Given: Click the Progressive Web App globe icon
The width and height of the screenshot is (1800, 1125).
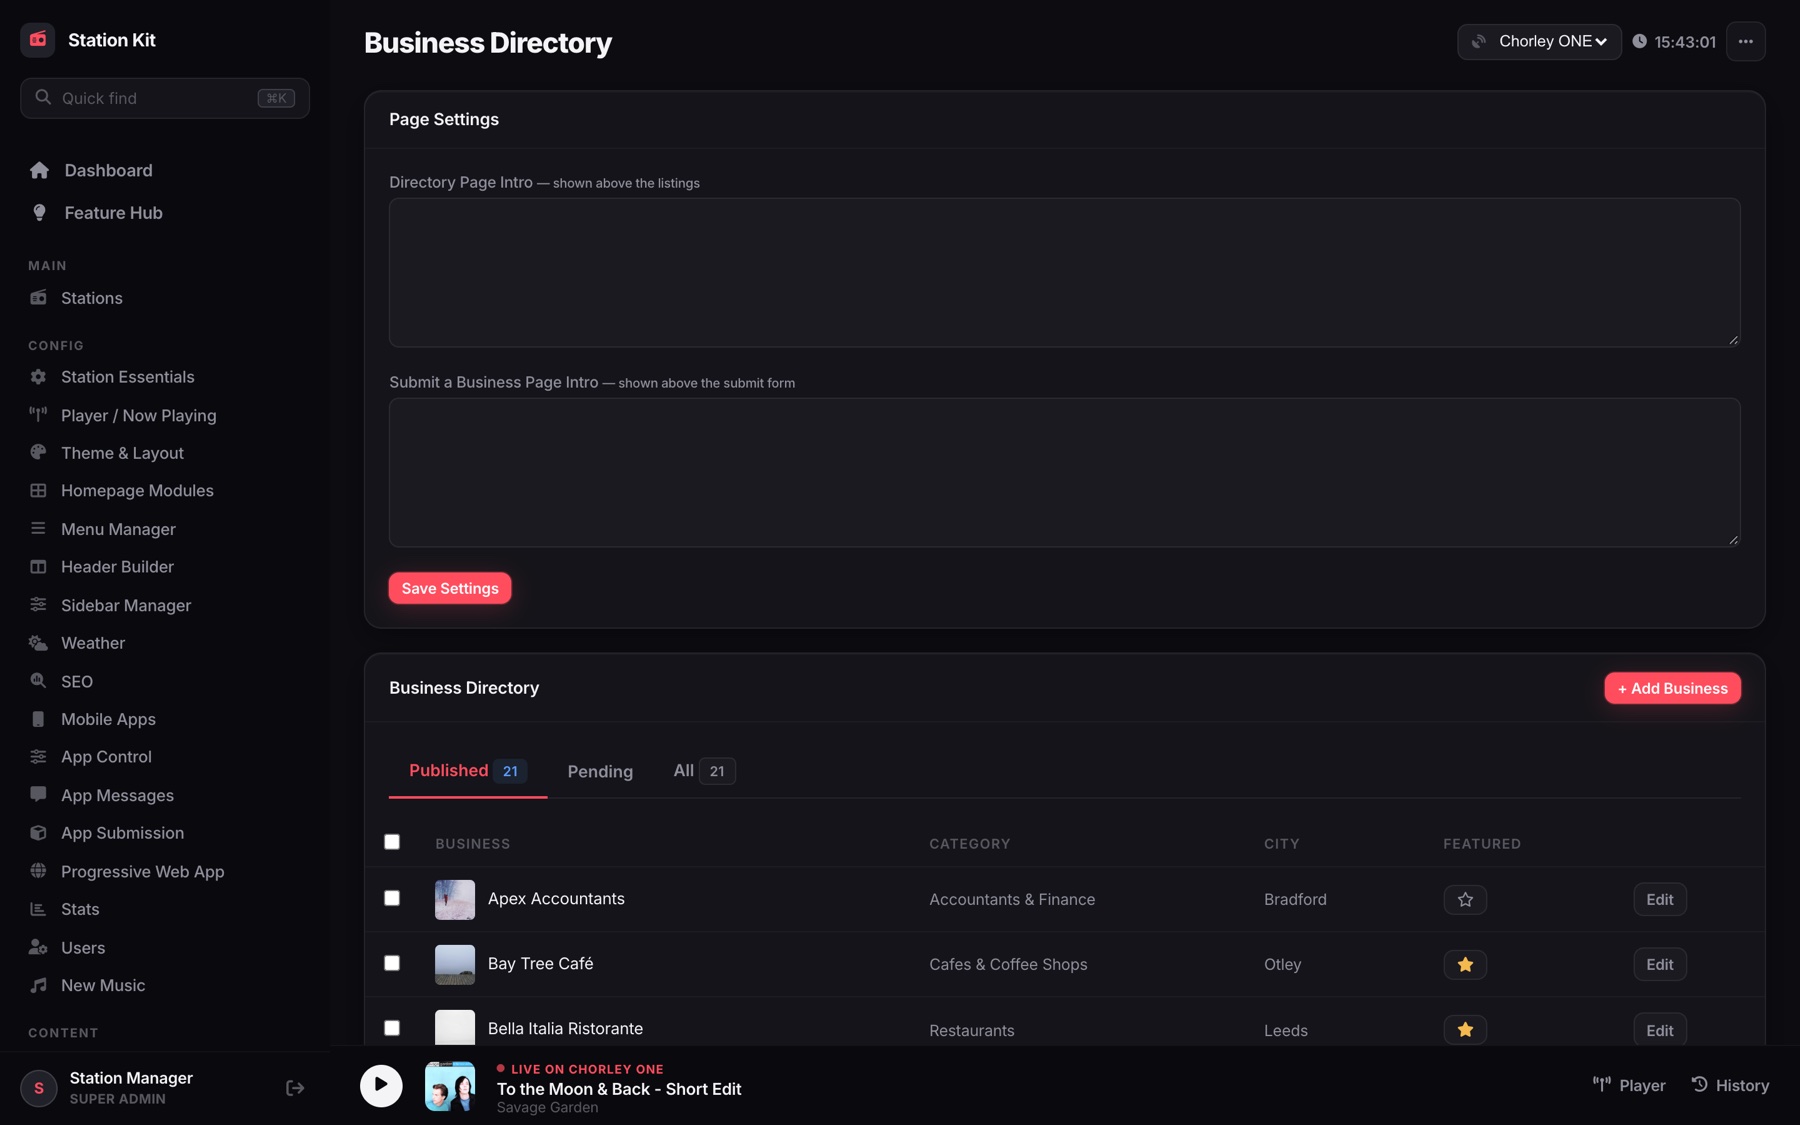Looking at the screenshot, I should click(38, 871).
